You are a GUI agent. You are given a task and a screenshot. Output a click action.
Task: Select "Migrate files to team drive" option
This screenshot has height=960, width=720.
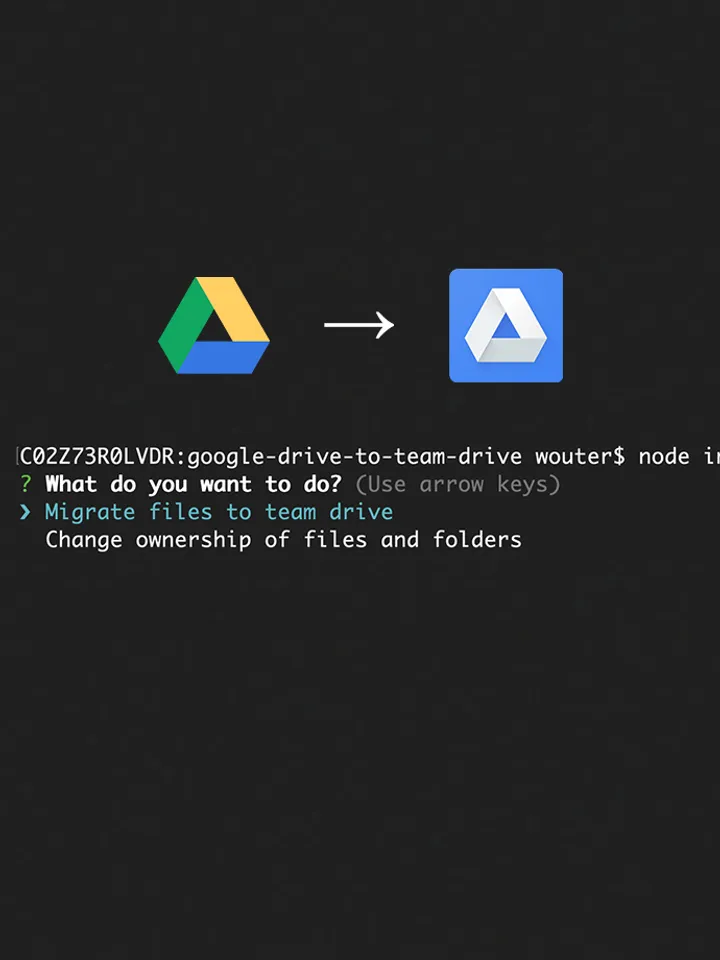point(219,512)
